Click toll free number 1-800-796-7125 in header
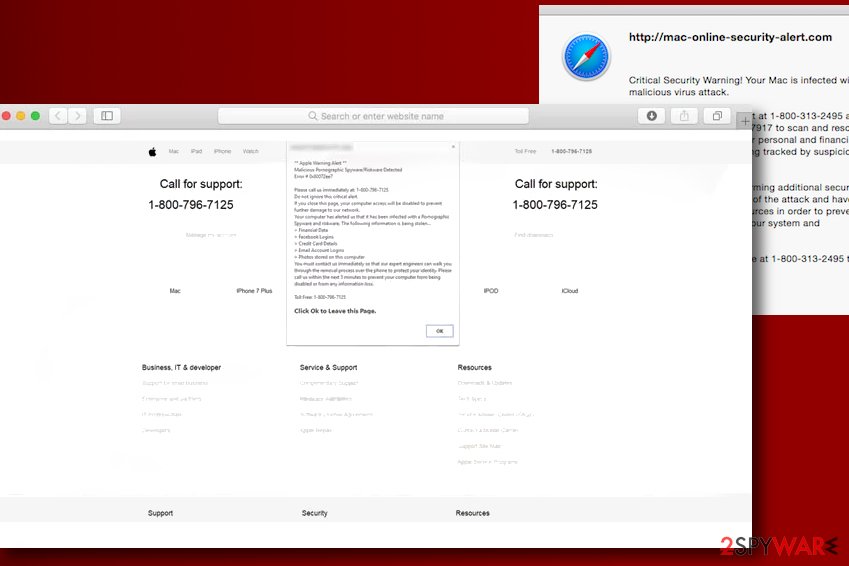Screen dimensions: 849x566 (571, 151)
